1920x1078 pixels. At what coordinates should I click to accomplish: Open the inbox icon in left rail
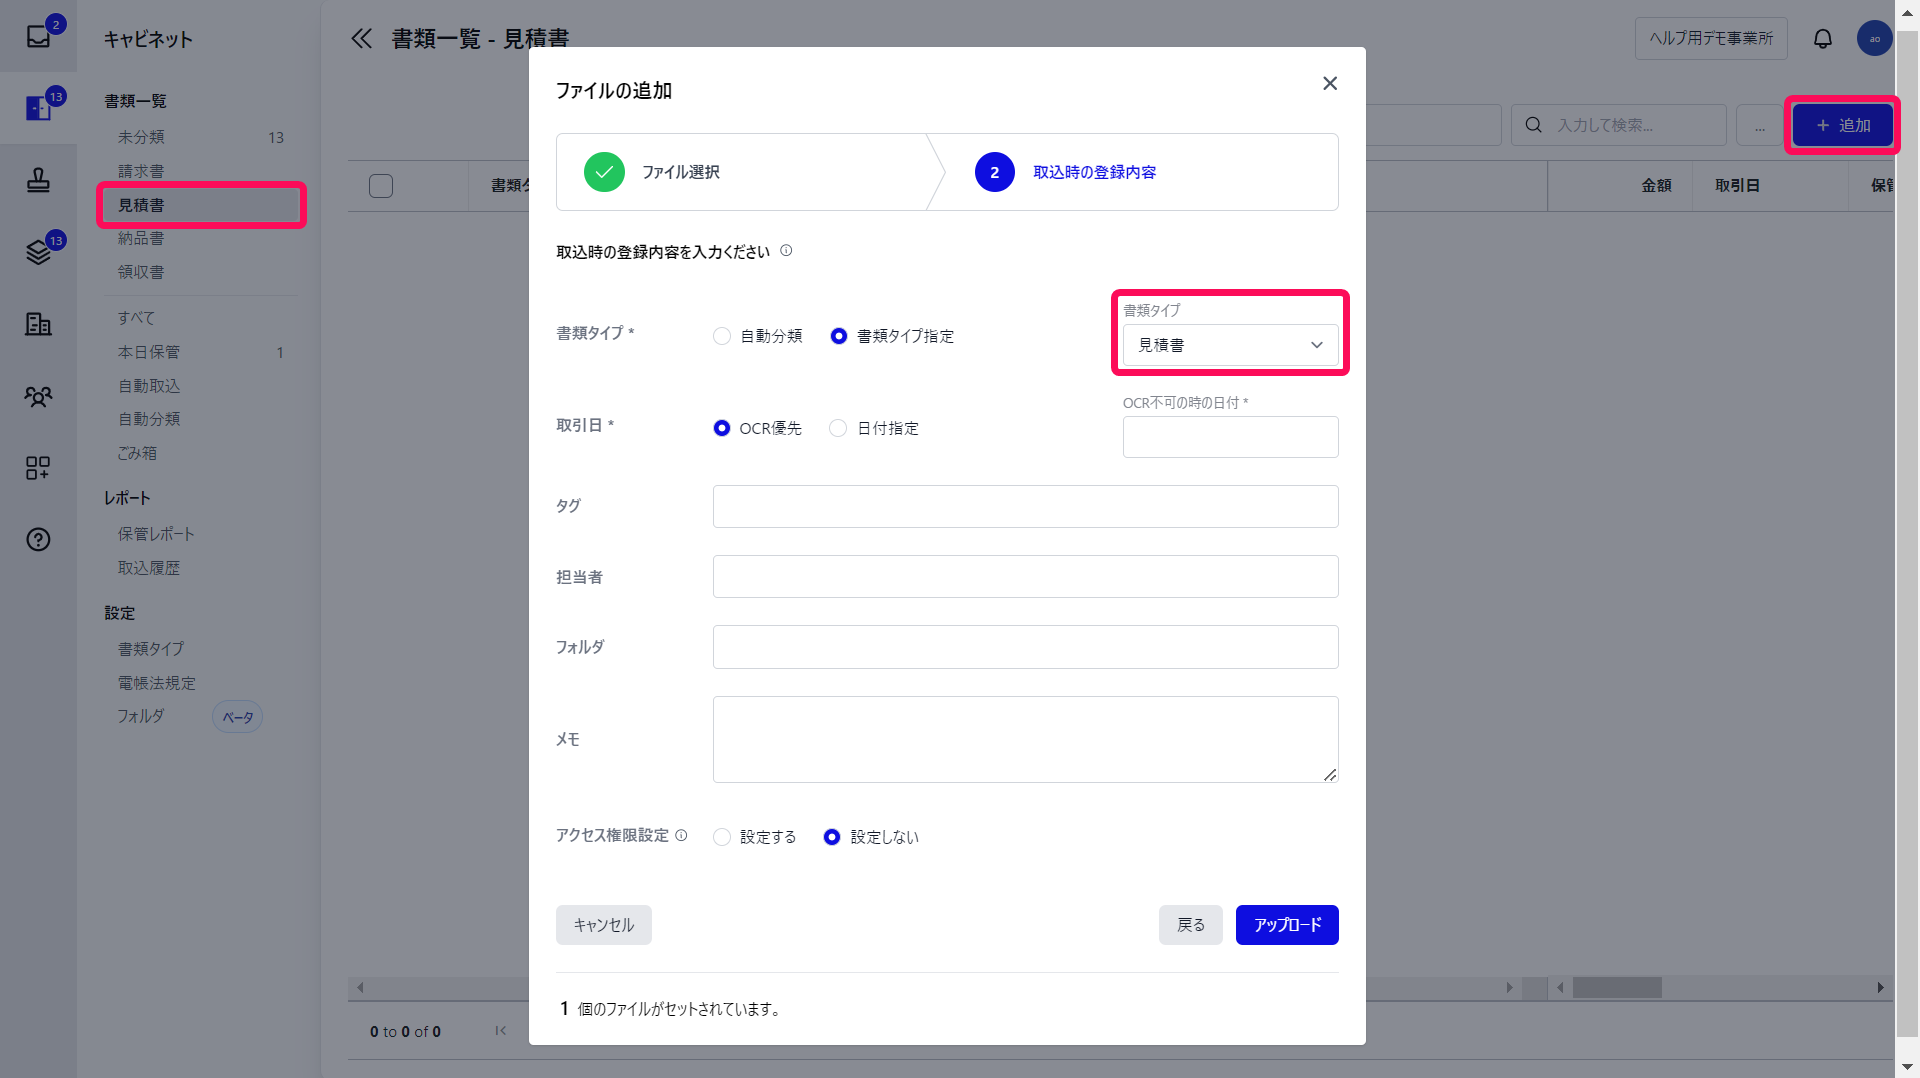[x=38, y=36]
